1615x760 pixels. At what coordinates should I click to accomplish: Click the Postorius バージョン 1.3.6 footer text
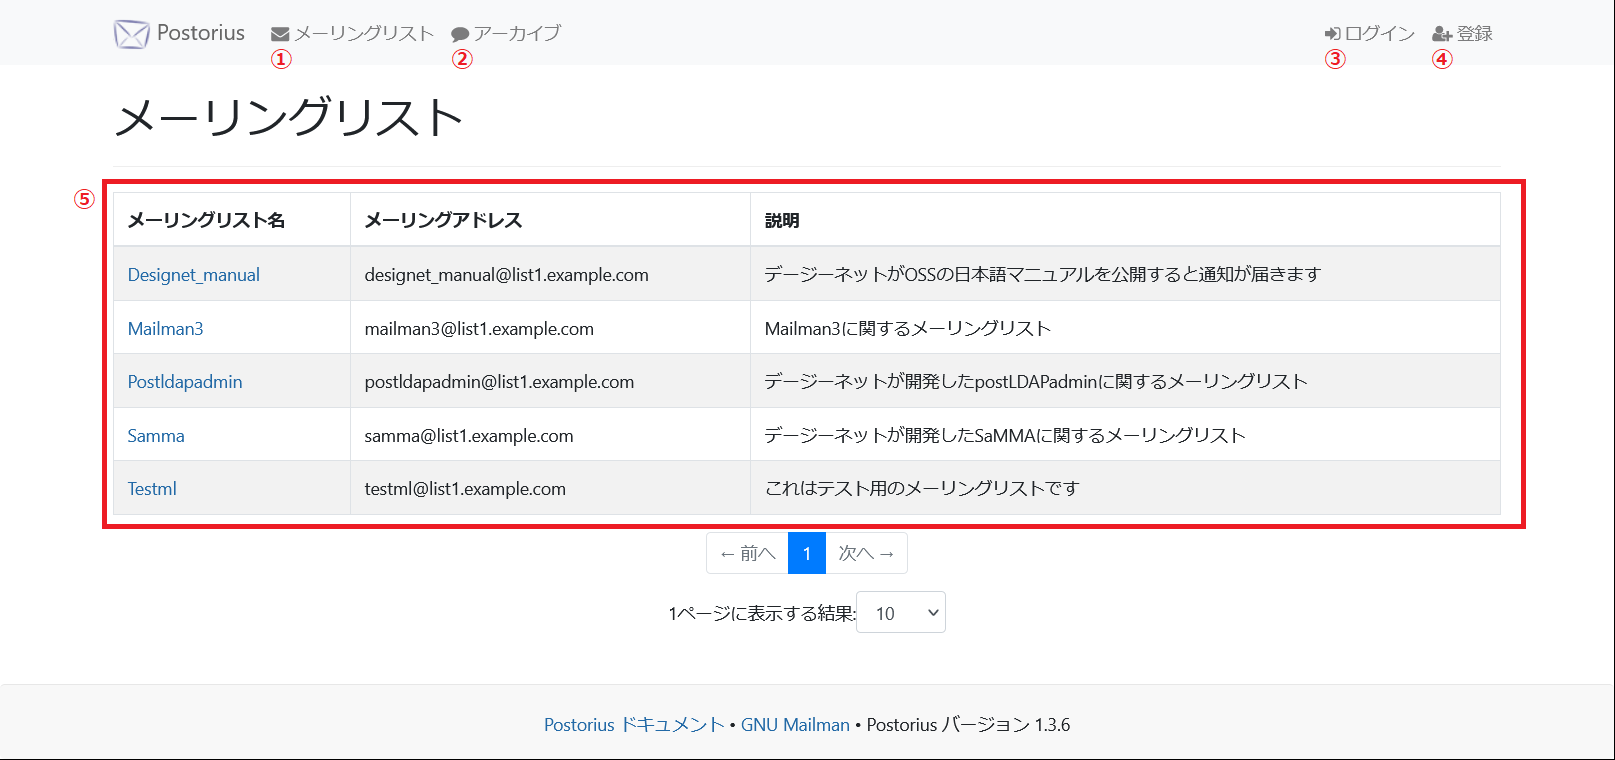tap(968, 725)
